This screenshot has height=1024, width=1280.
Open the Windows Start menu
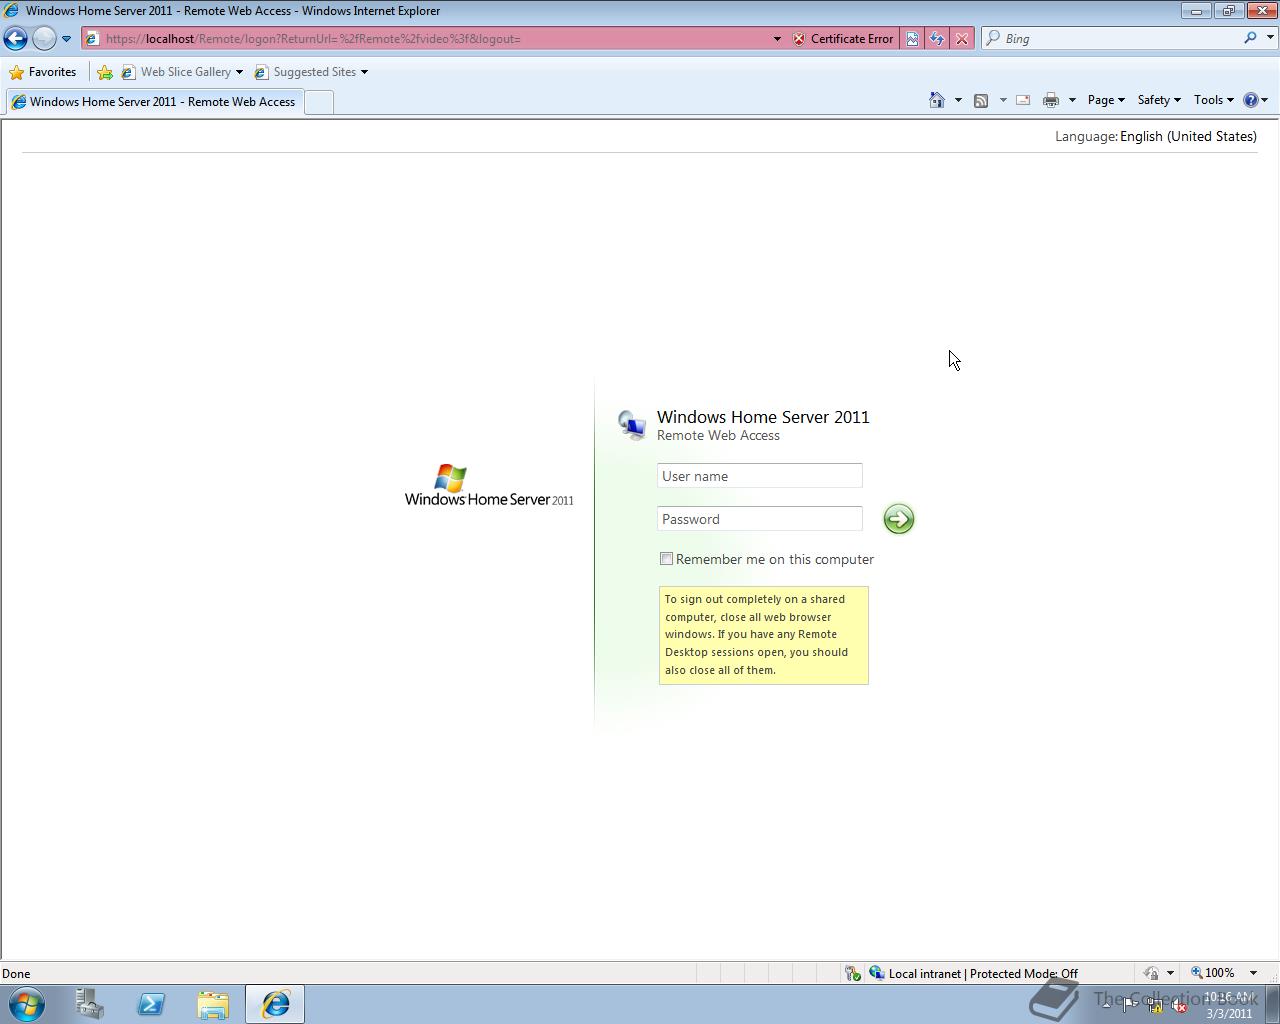(x=27, y=1004)
